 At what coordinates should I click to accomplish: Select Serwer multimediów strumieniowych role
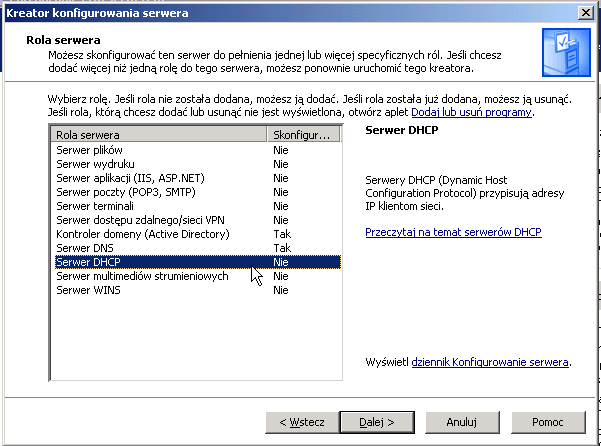(196, 276)
